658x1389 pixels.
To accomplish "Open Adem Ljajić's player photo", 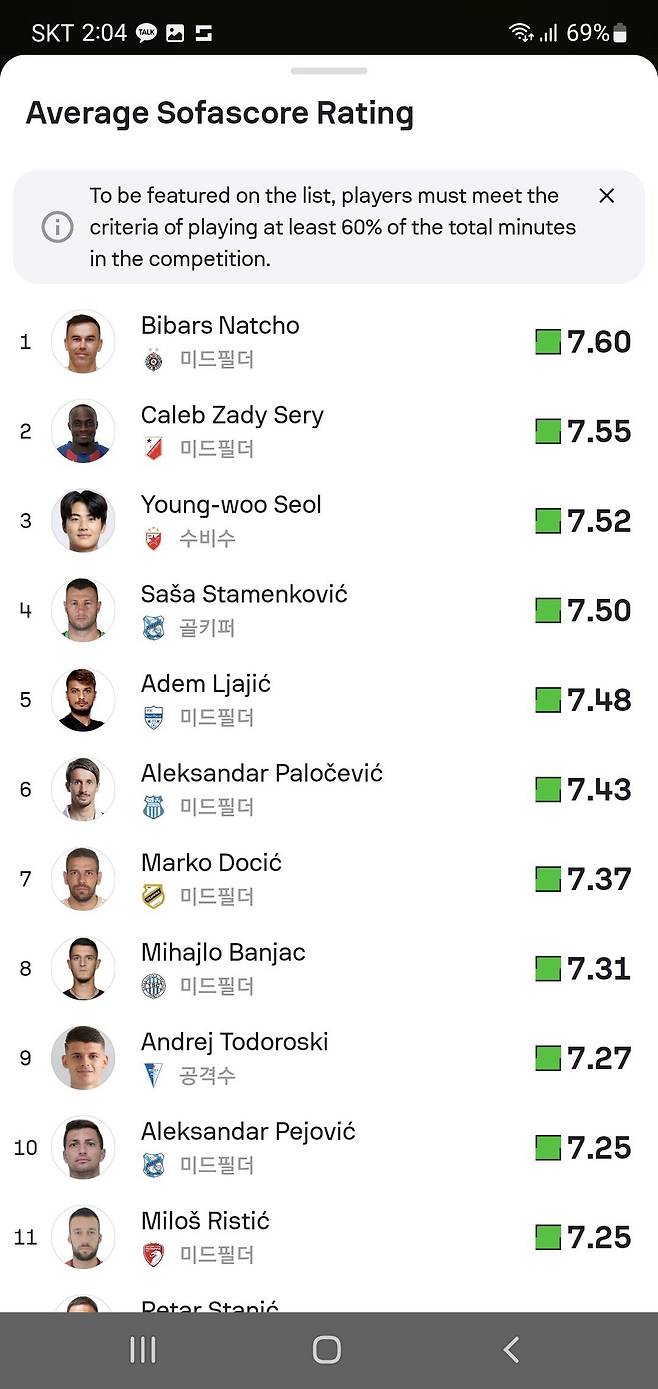I will pos(83,700).
